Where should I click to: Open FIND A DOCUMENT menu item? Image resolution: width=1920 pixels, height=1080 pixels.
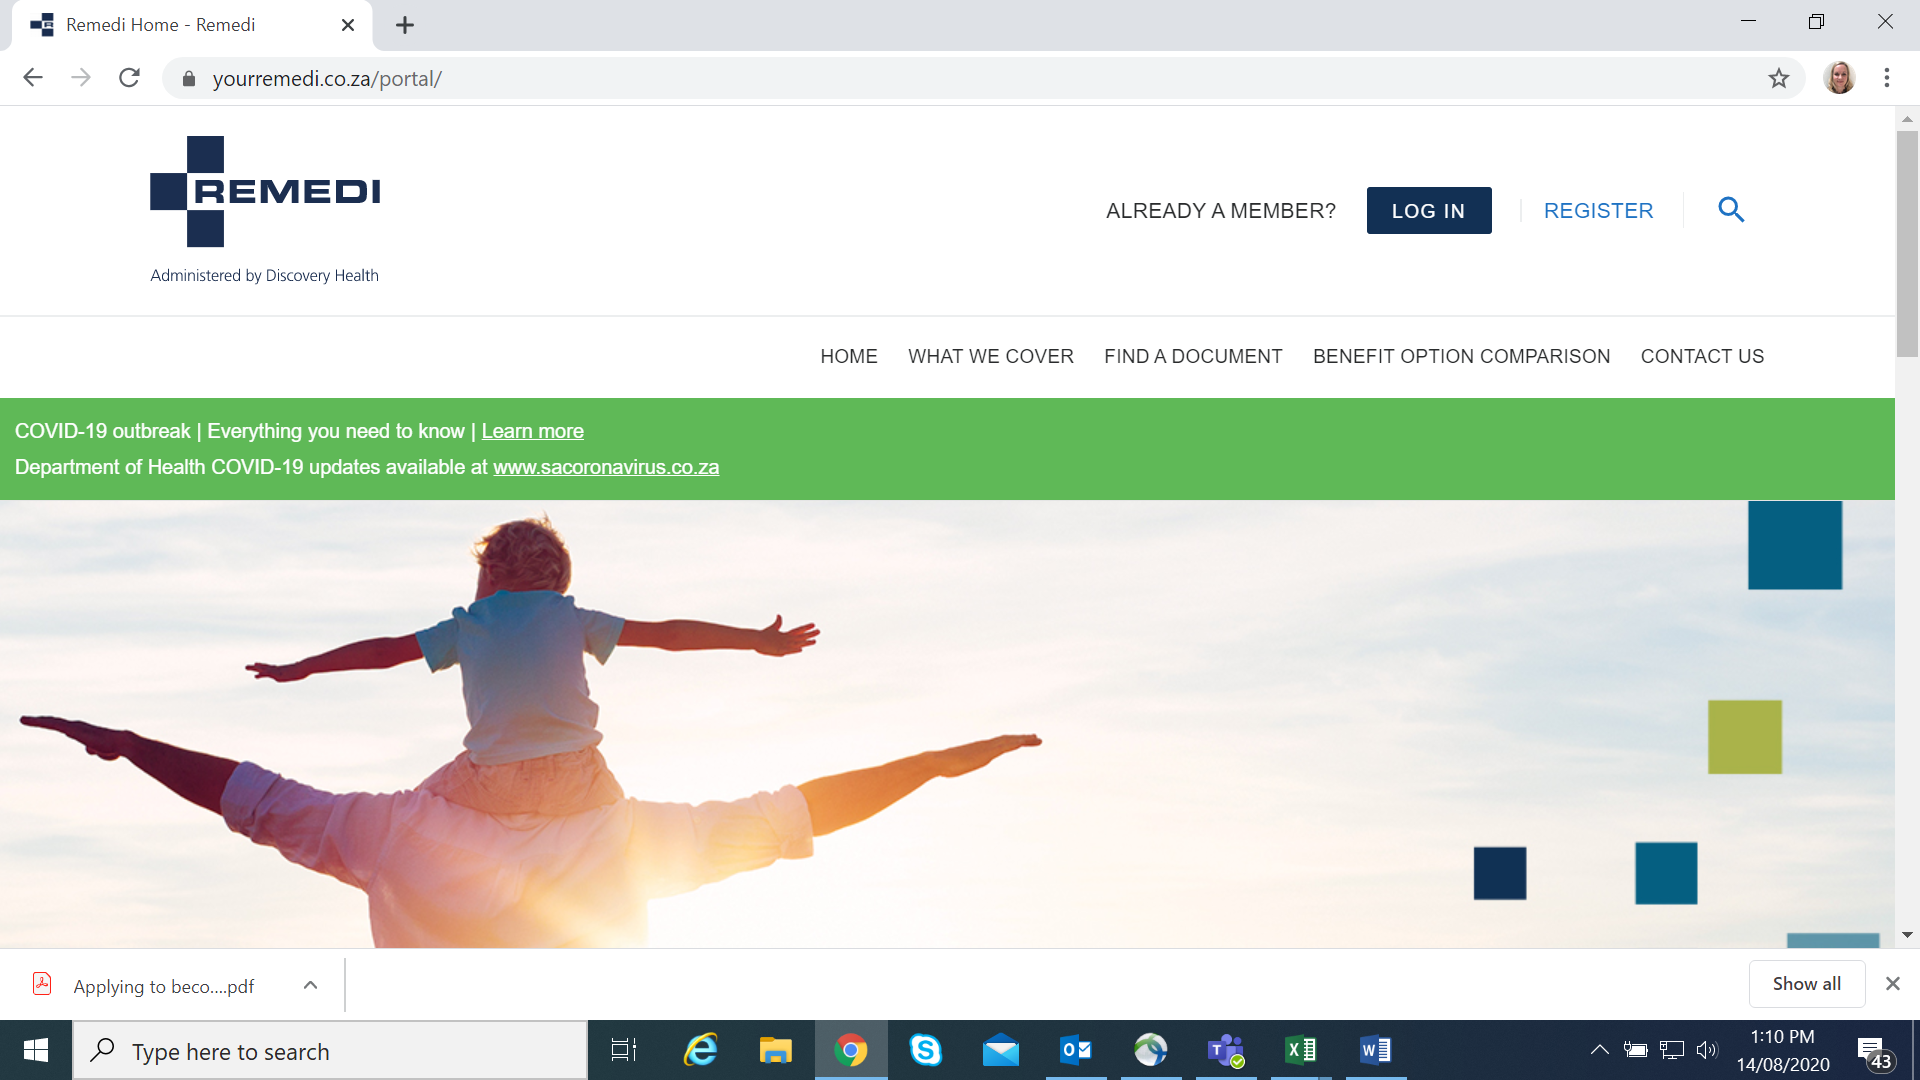coord(1193,357)
